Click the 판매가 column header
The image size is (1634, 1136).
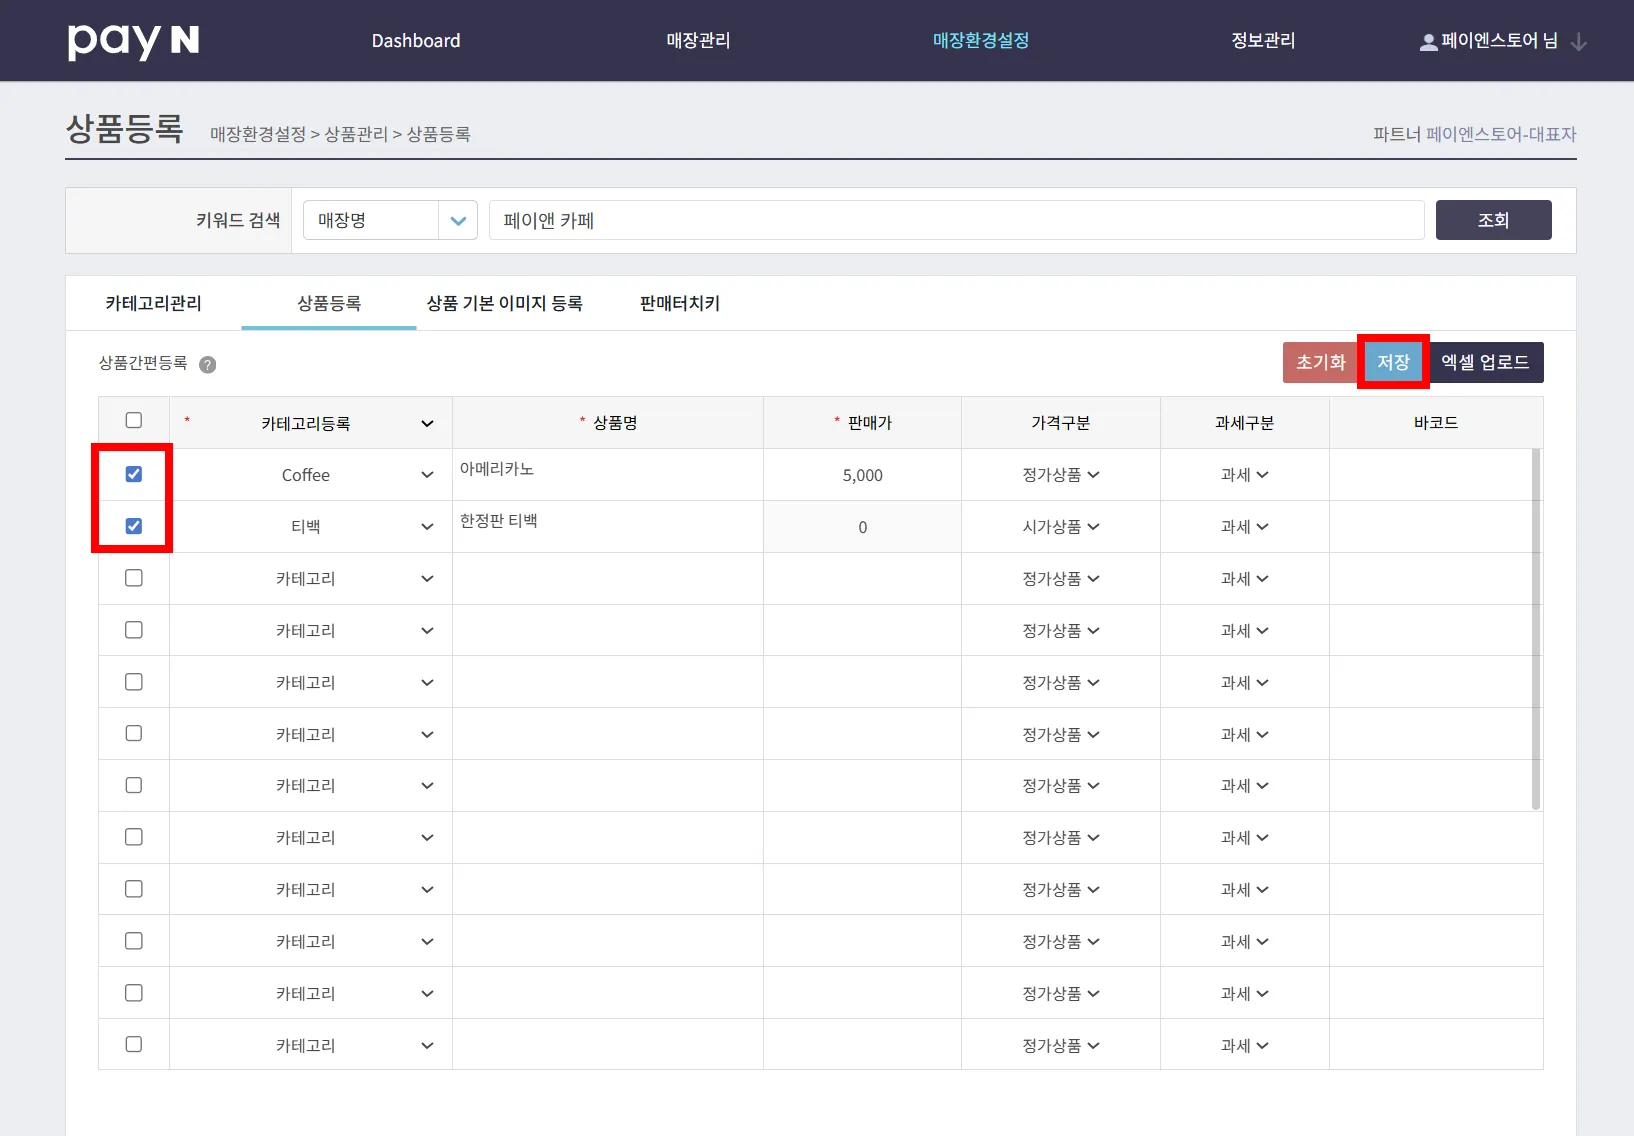[863, 423]
